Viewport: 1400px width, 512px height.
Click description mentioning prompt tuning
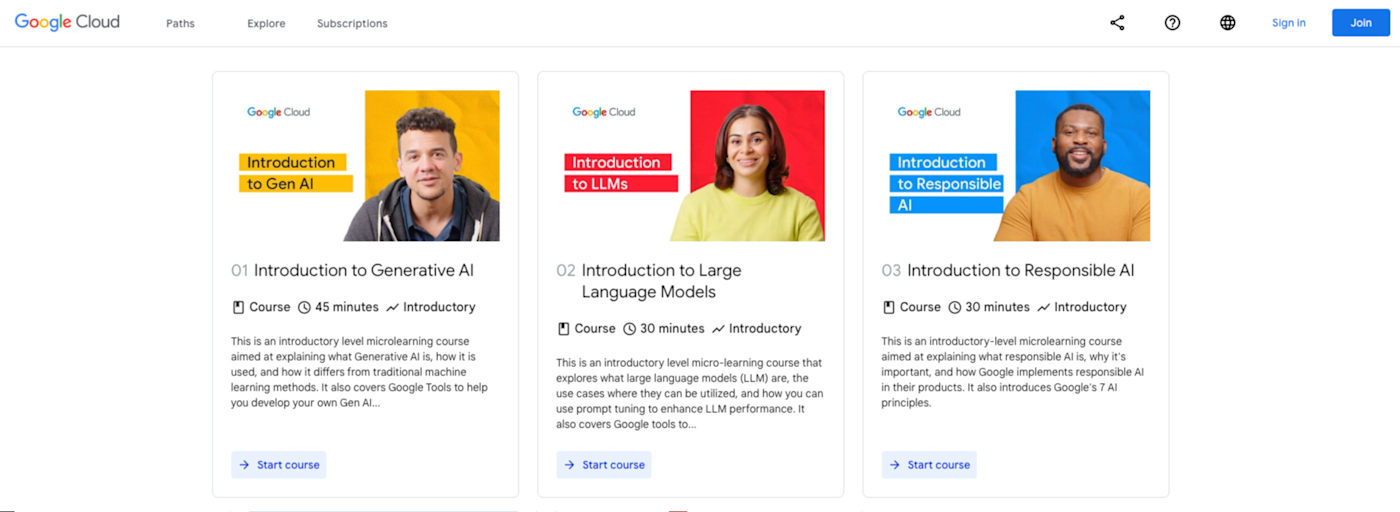(x=690, y=393)
